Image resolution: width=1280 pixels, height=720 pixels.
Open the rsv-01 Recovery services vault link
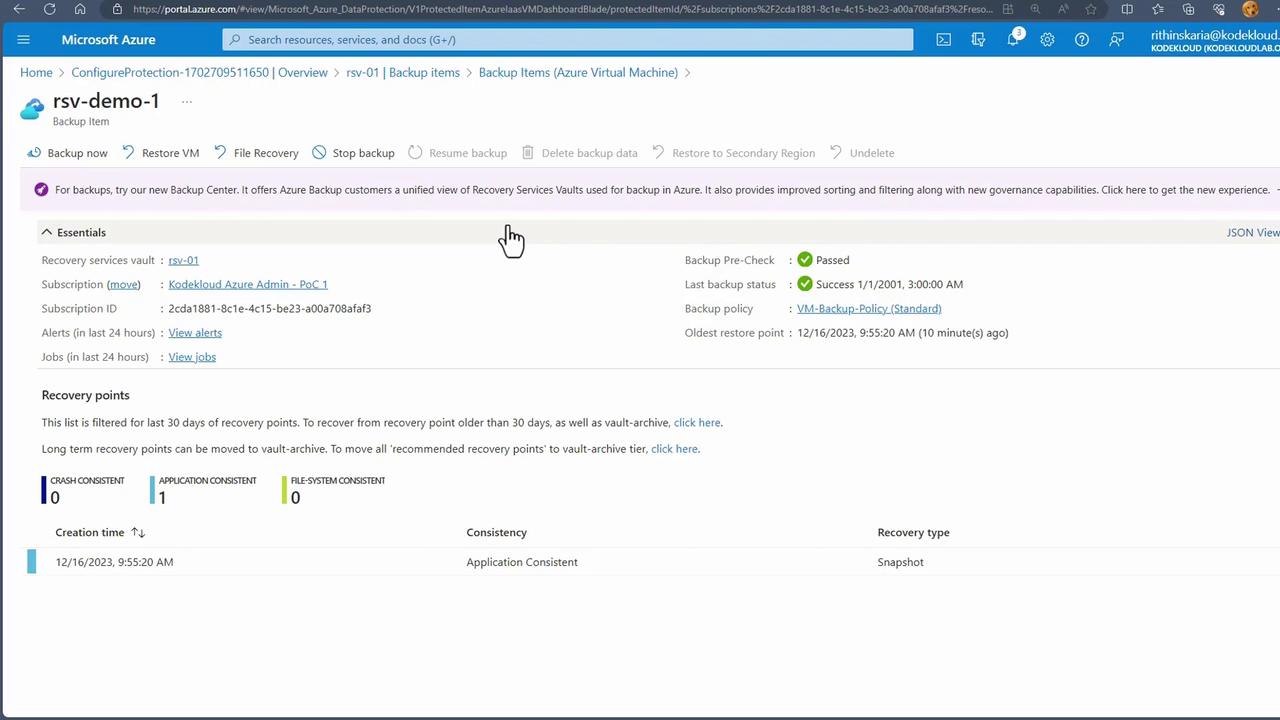coord(183,260)
